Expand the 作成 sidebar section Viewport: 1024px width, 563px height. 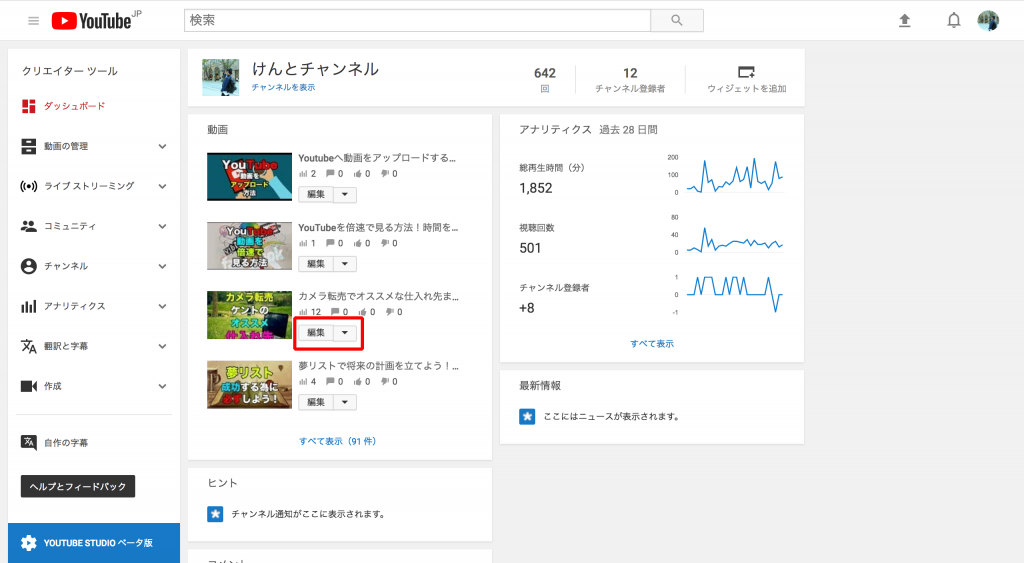[x=162, y=386]
